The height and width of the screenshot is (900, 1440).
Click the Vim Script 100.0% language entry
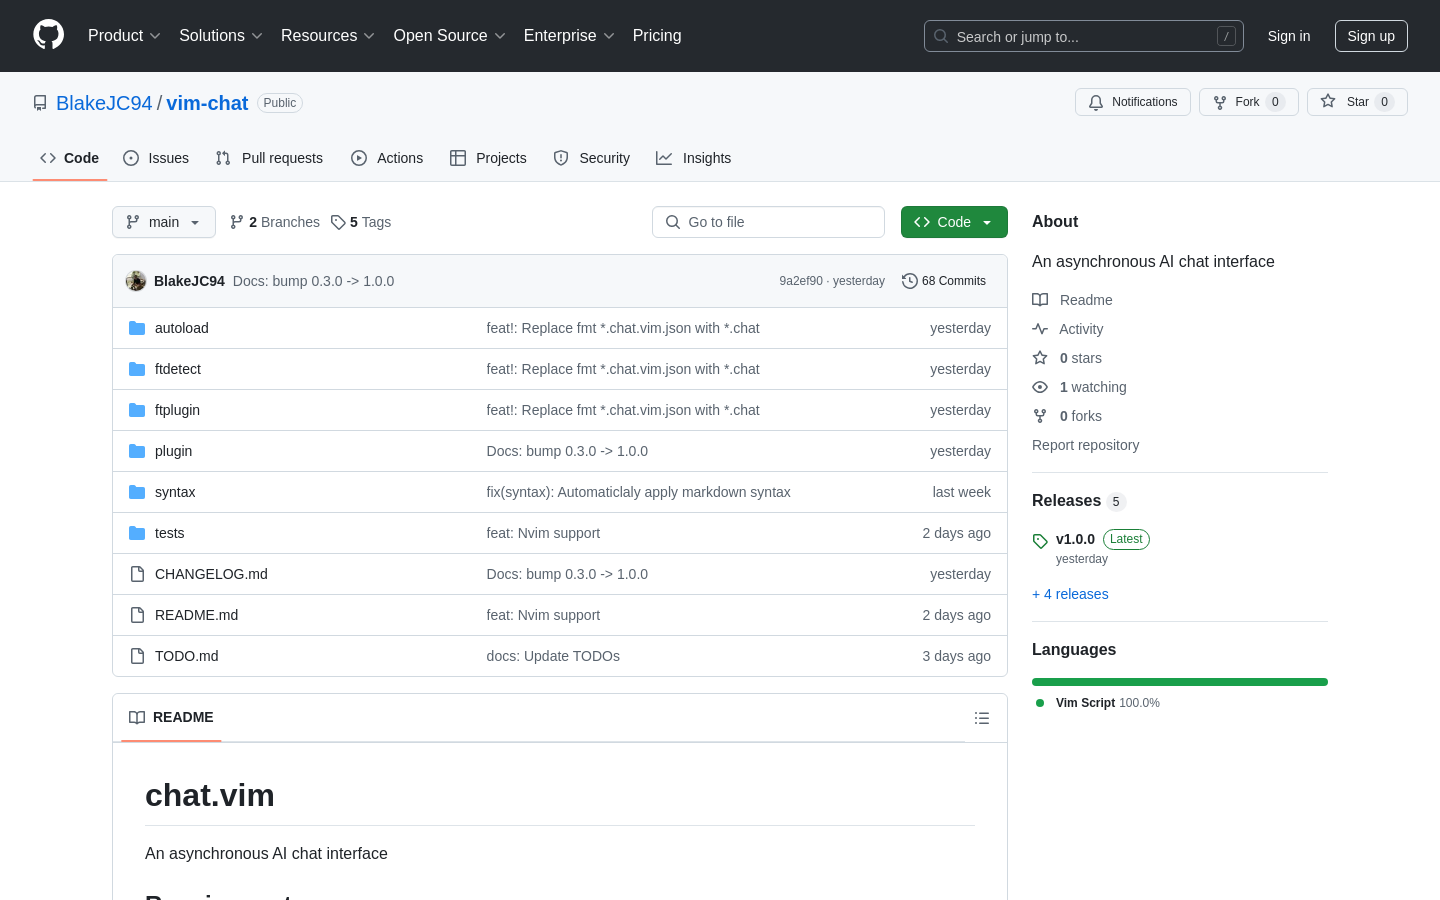(x=1097, y=703)
